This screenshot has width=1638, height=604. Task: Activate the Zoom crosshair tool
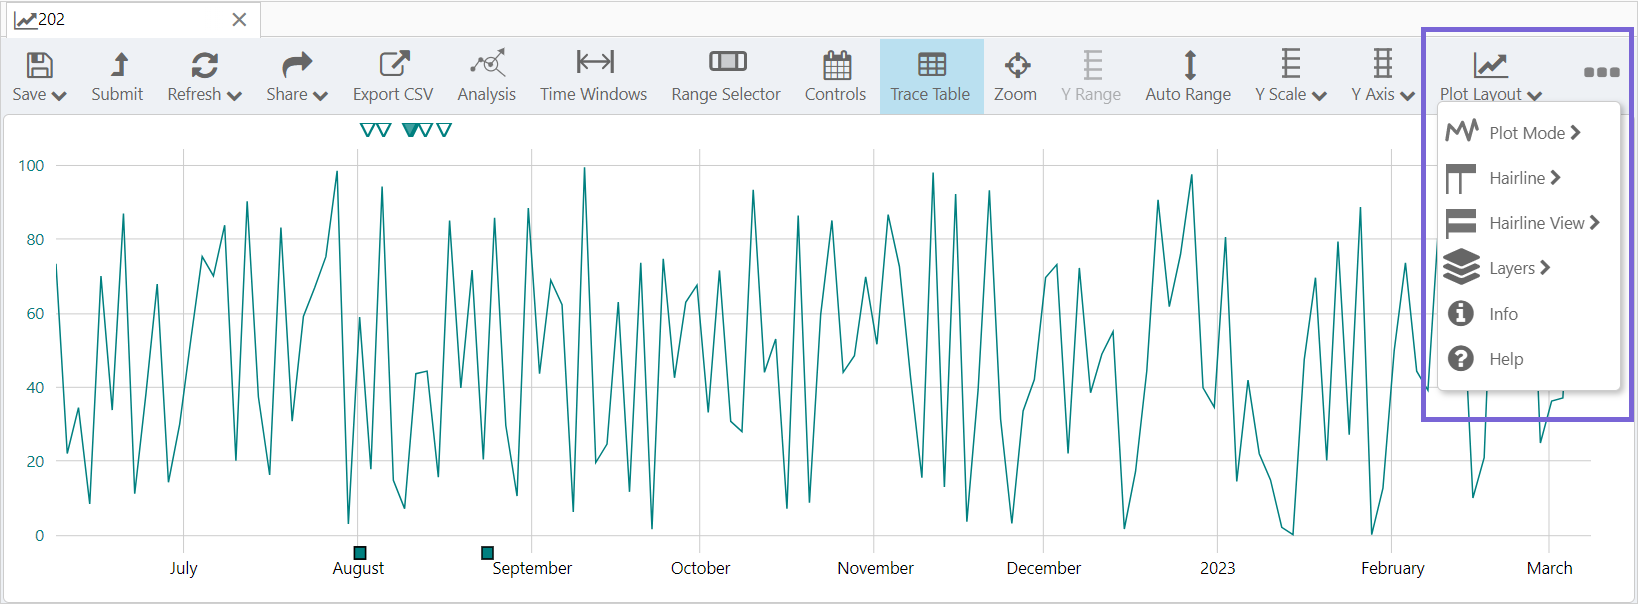[x=1016, y=65]
